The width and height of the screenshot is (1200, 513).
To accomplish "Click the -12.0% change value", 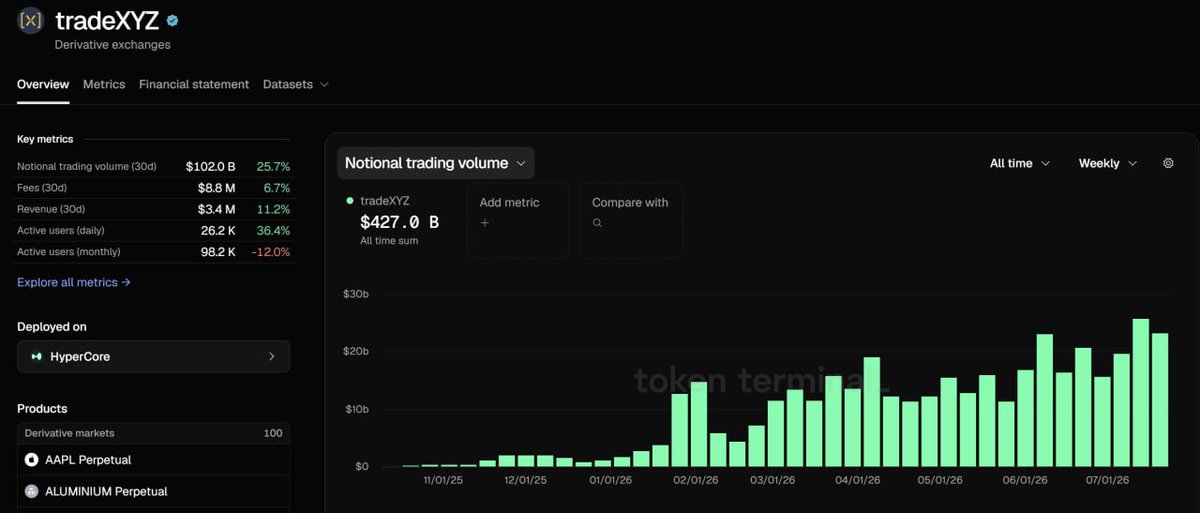I will tap(271, 252).
